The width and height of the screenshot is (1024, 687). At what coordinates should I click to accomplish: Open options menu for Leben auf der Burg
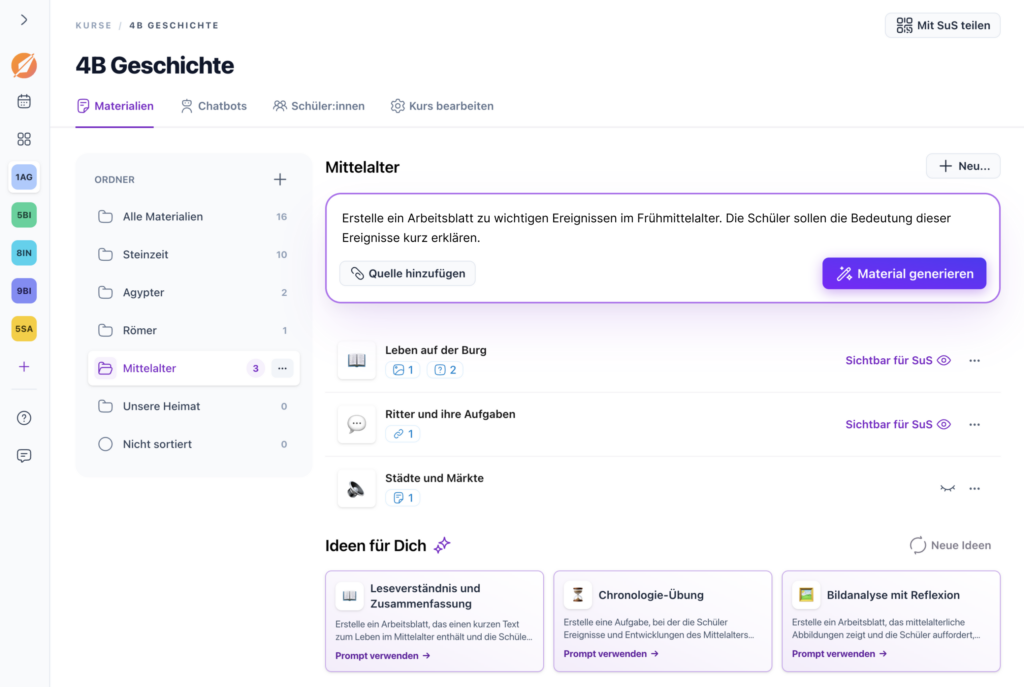[x=974, y=360]
